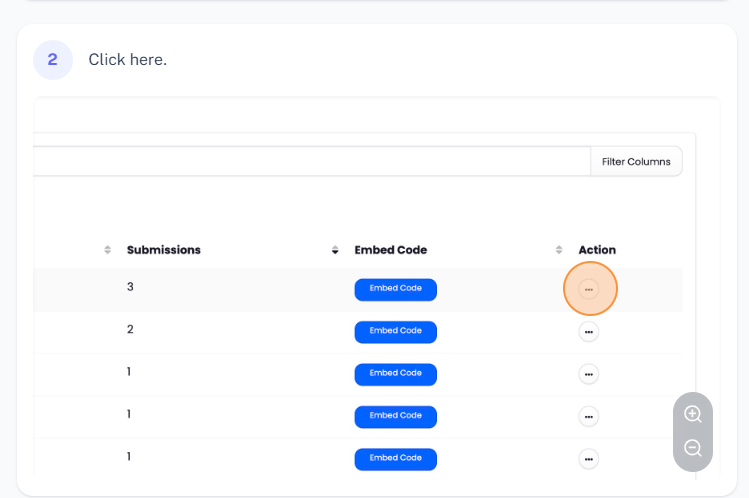Click the Submissions column header

(164, 250)
